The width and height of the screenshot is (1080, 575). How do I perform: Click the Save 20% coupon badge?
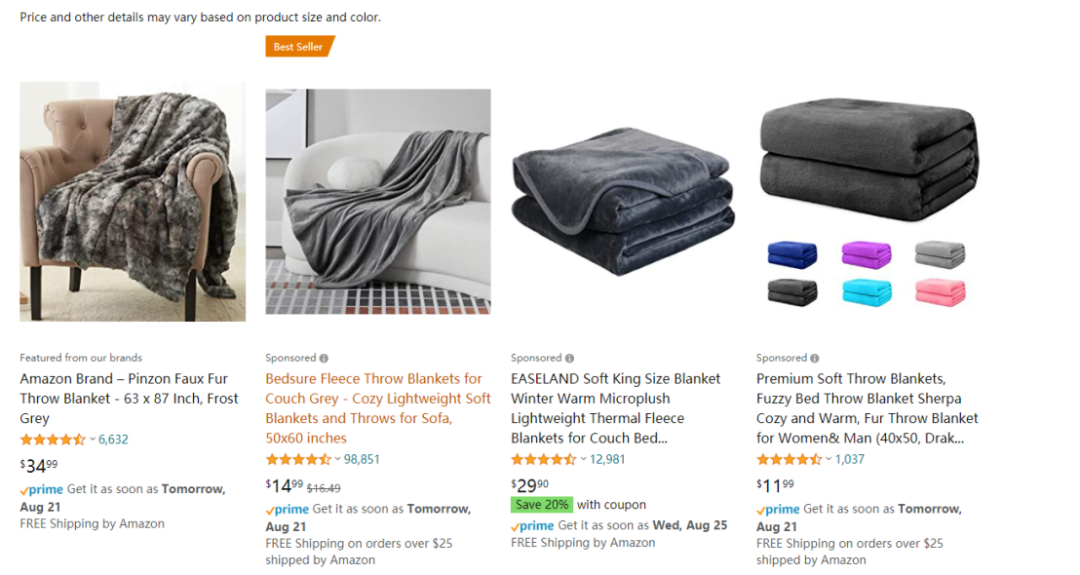[541, 505]
